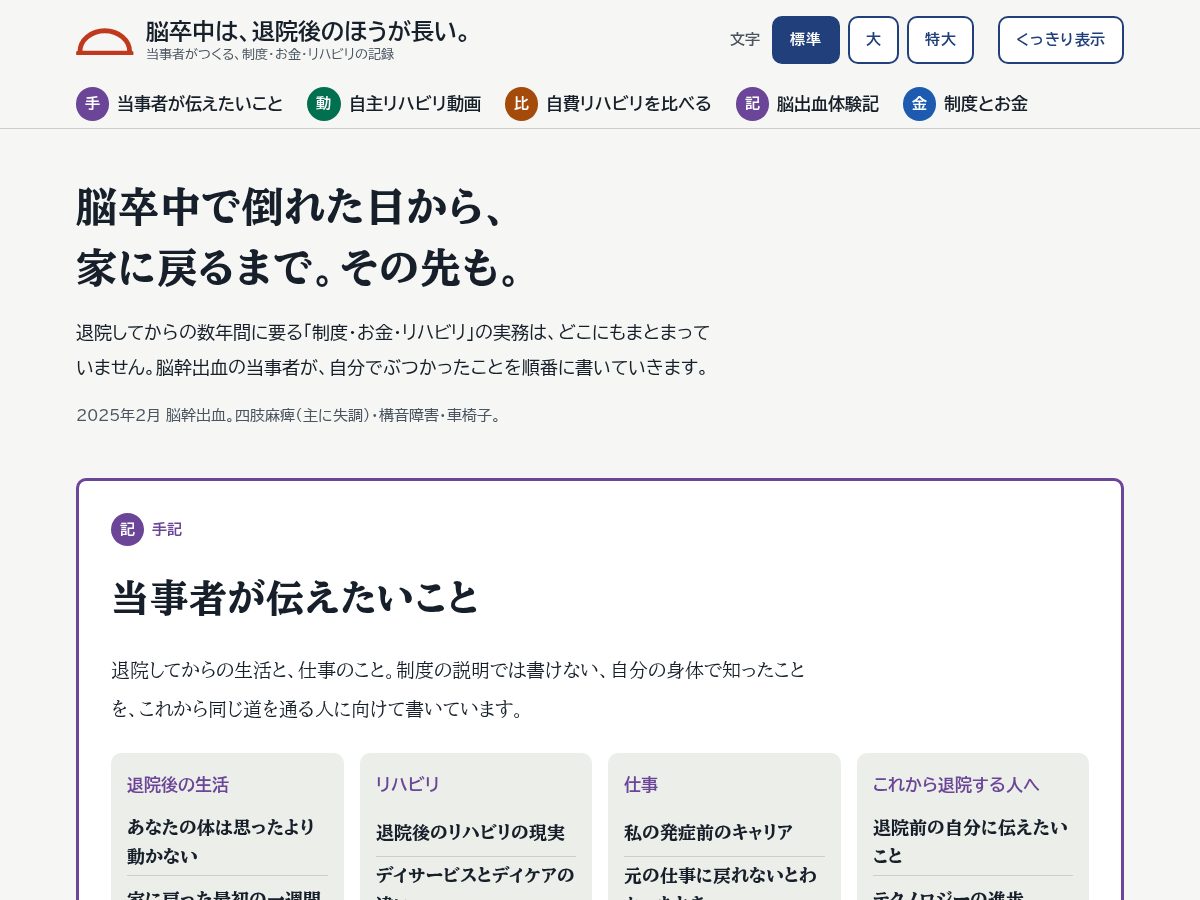Click the これから退院する人へ card heading
1200x900 pixels.
[x=956, y=785]
